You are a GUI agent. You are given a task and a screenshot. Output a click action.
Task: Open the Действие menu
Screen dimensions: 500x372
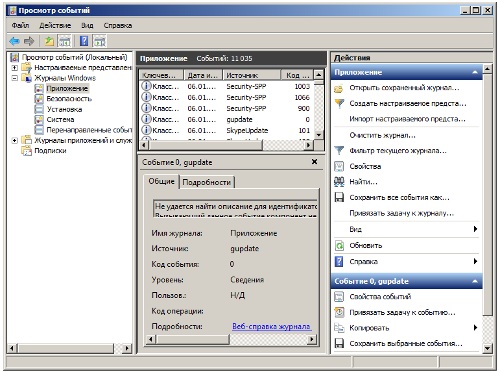pyautogui.click(x=55, y=25)
